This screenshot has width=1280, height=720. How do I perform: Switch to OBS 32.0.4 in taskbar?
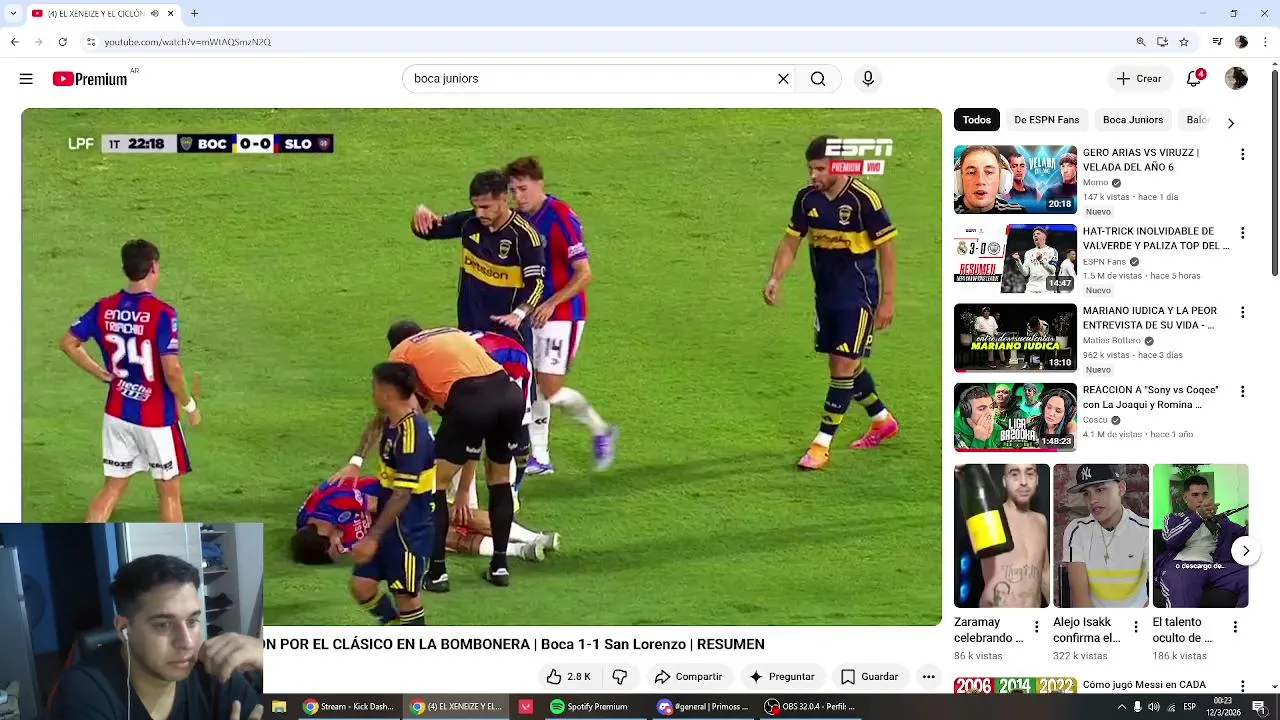[x=810, y=707]
